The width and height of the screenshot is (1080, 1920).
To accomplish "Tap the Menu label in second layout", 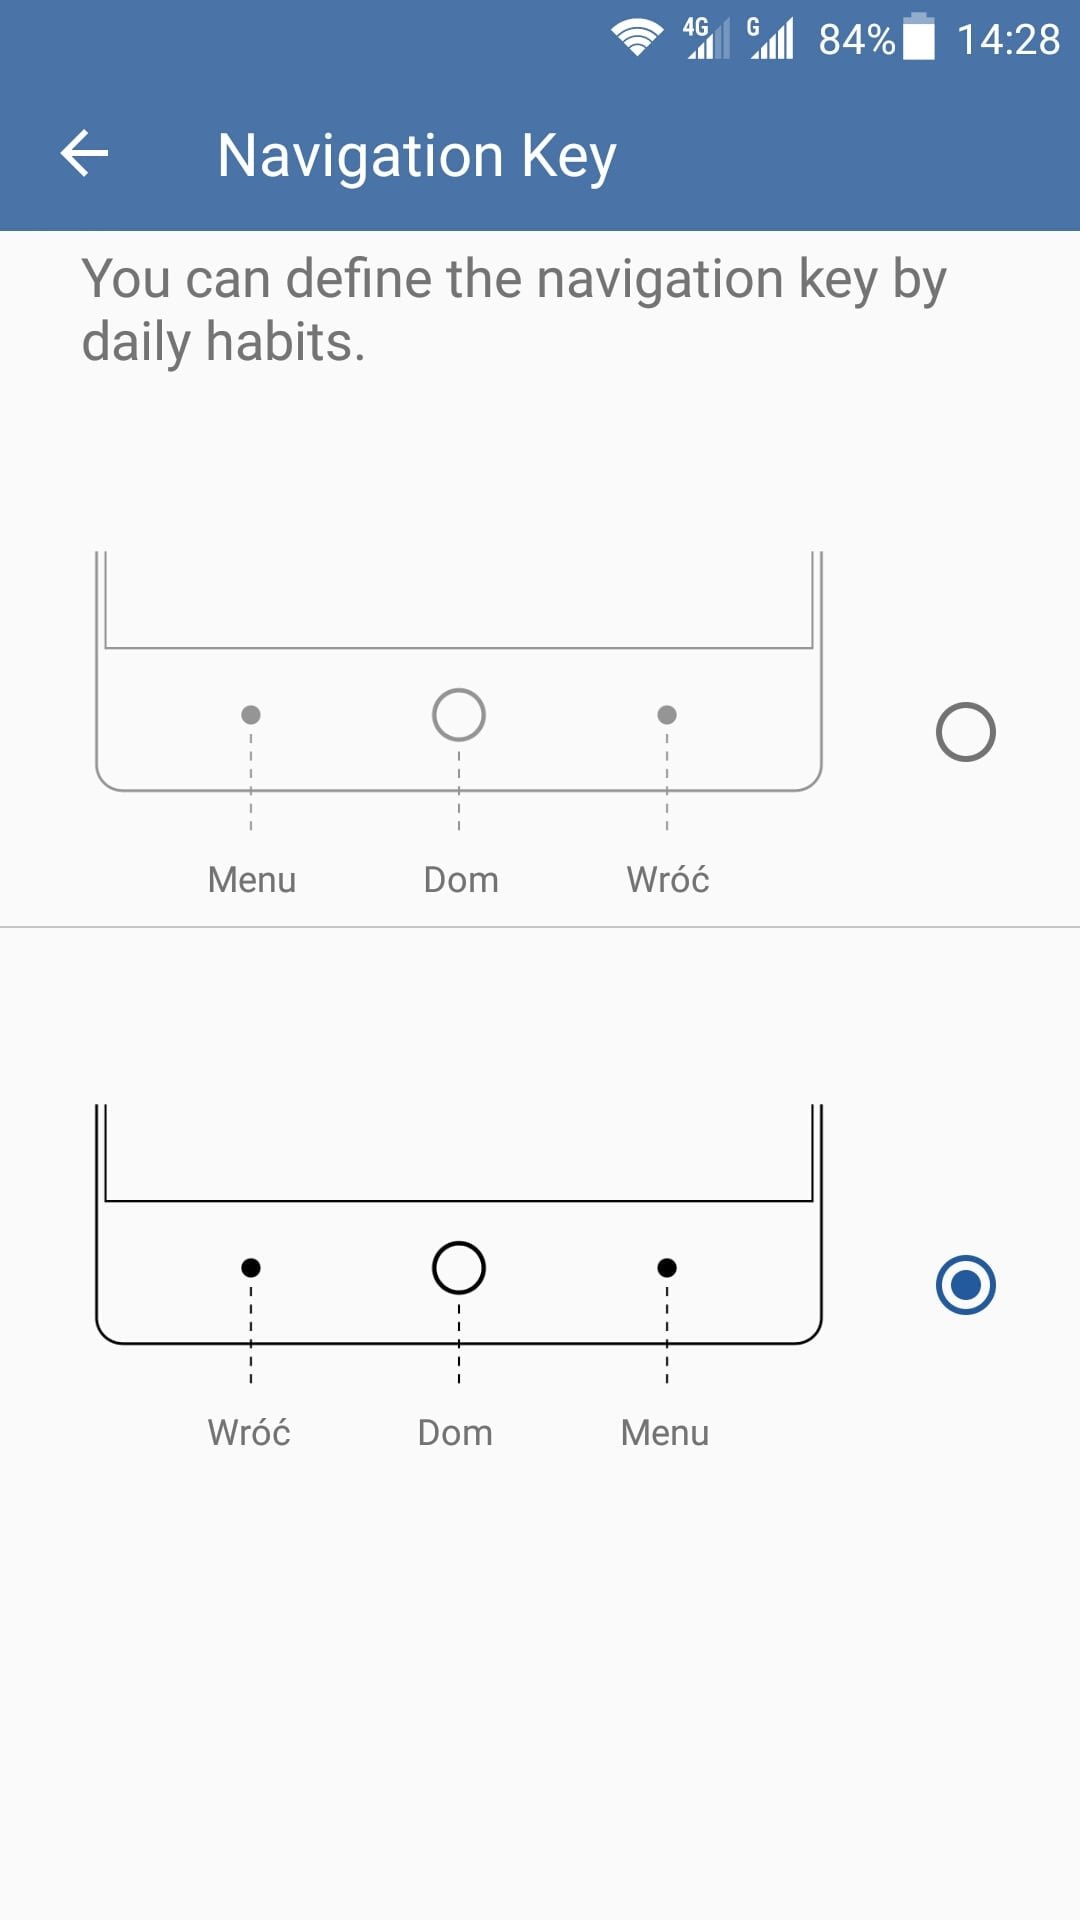I will (665, 1433).
